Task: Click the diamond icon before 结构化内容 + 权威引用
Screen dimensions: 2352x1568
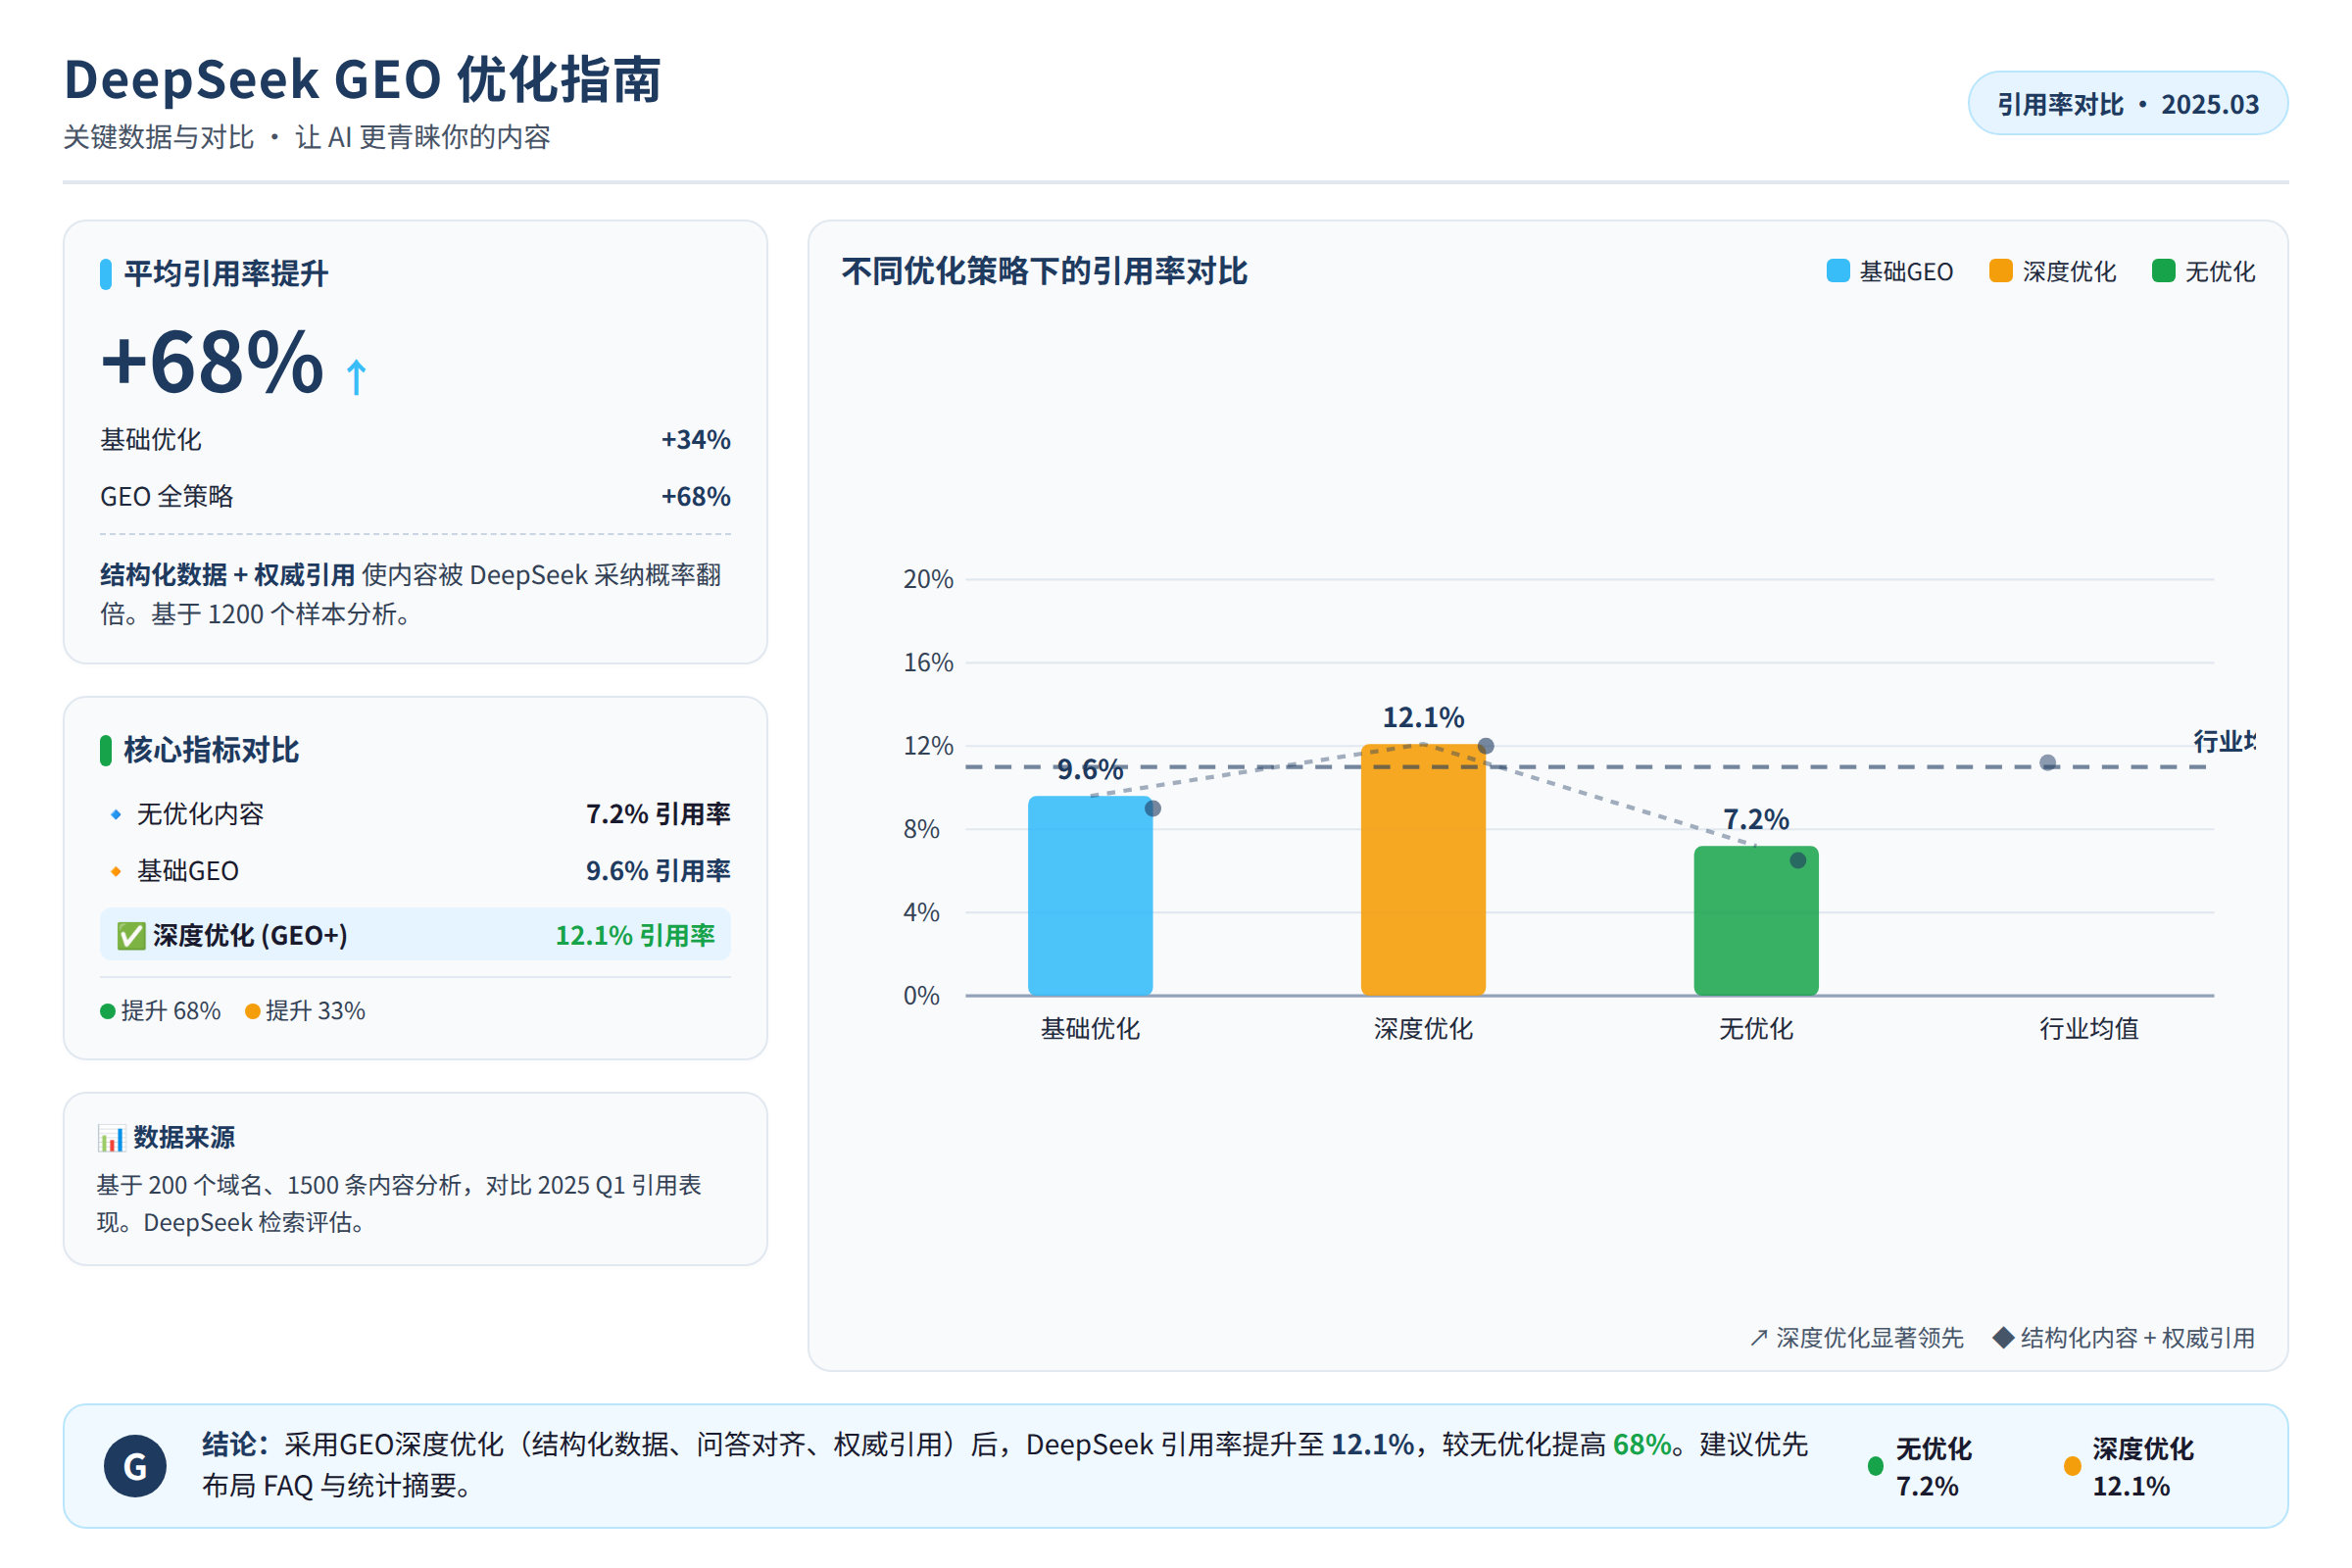Action: [2003, 1338]
